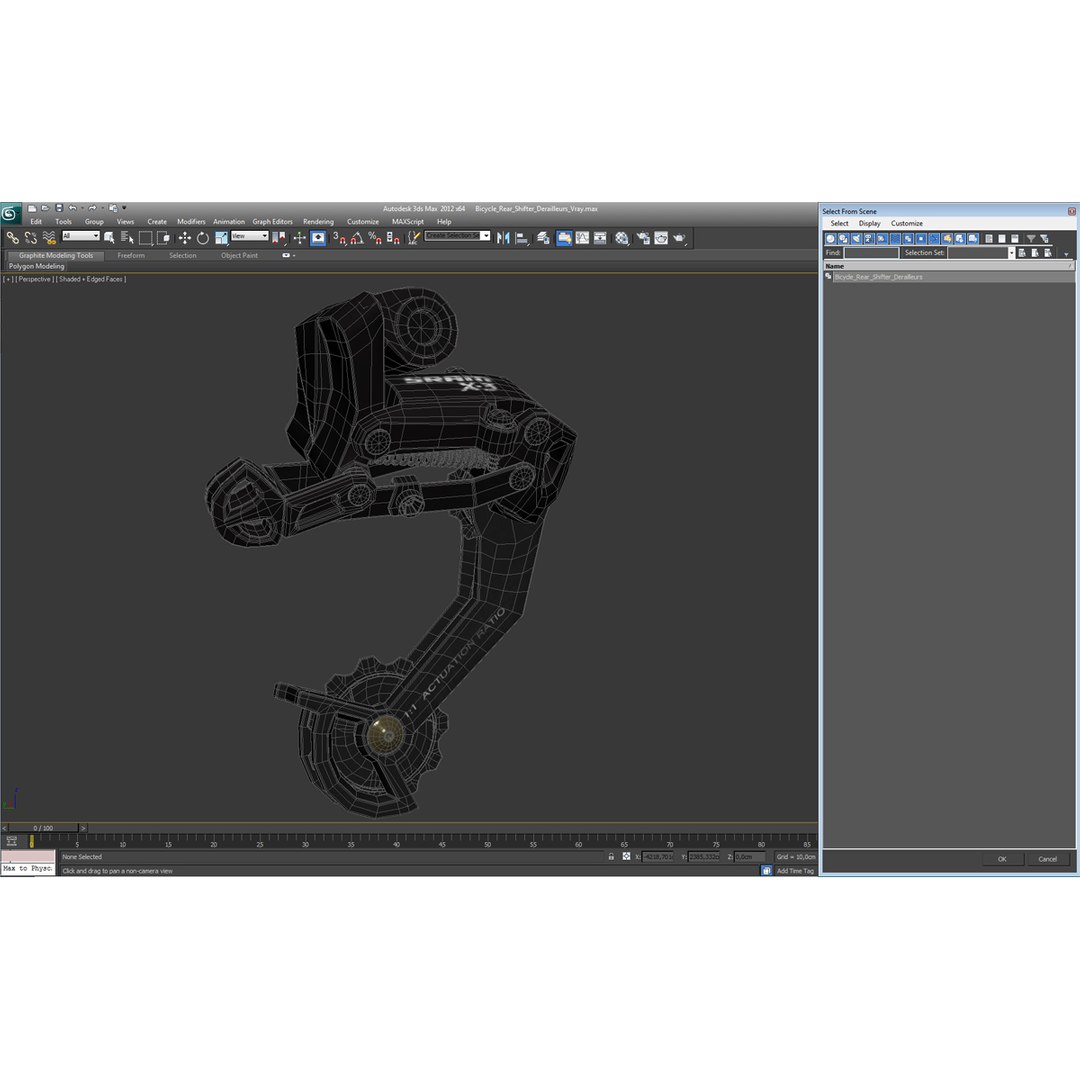Click the Save File quick access icon
Image resolution: width=1080 pixels, height=1080 pixels.
[59, 208]
